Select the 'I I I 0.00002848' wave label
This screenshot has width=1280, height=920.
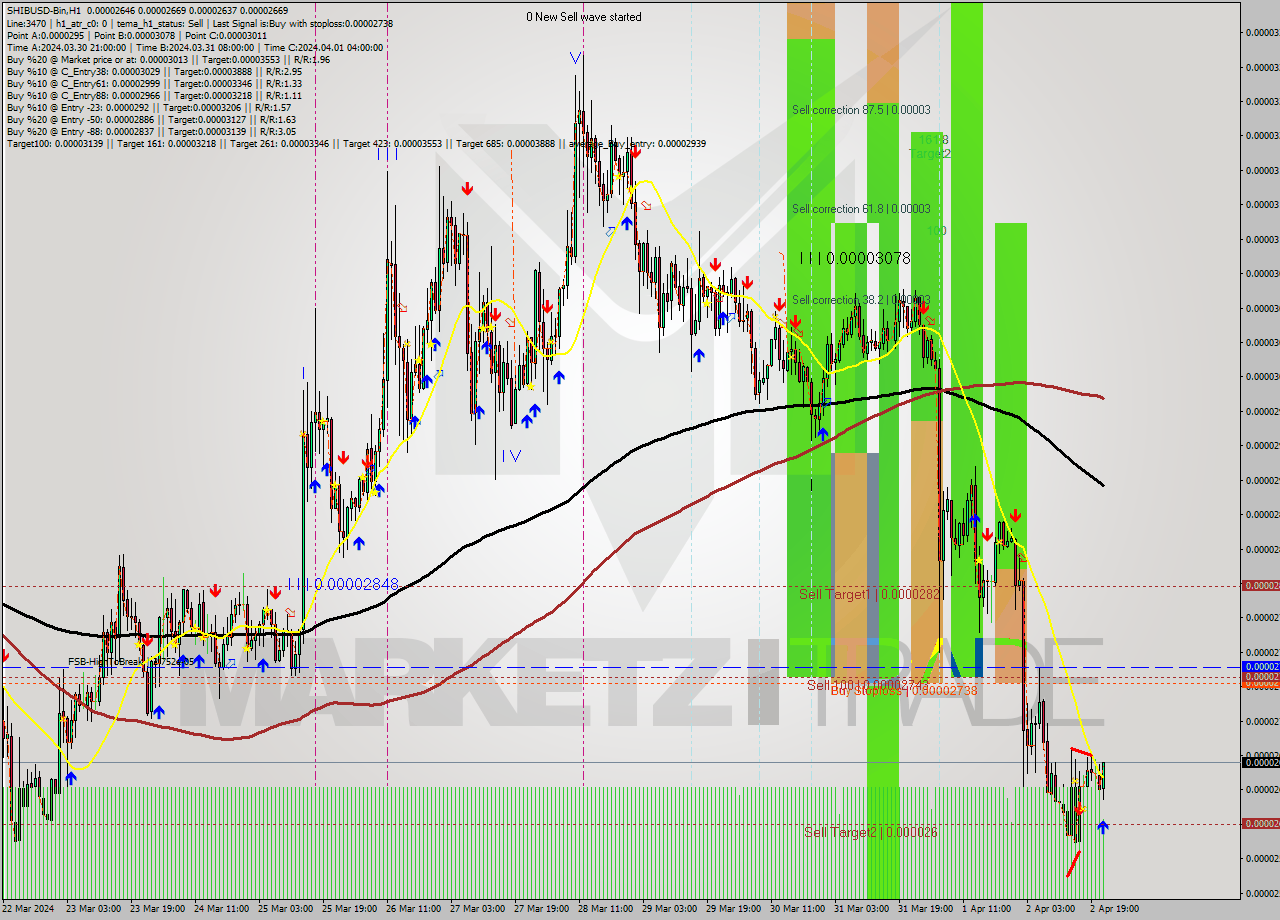[x=343, y=584]
